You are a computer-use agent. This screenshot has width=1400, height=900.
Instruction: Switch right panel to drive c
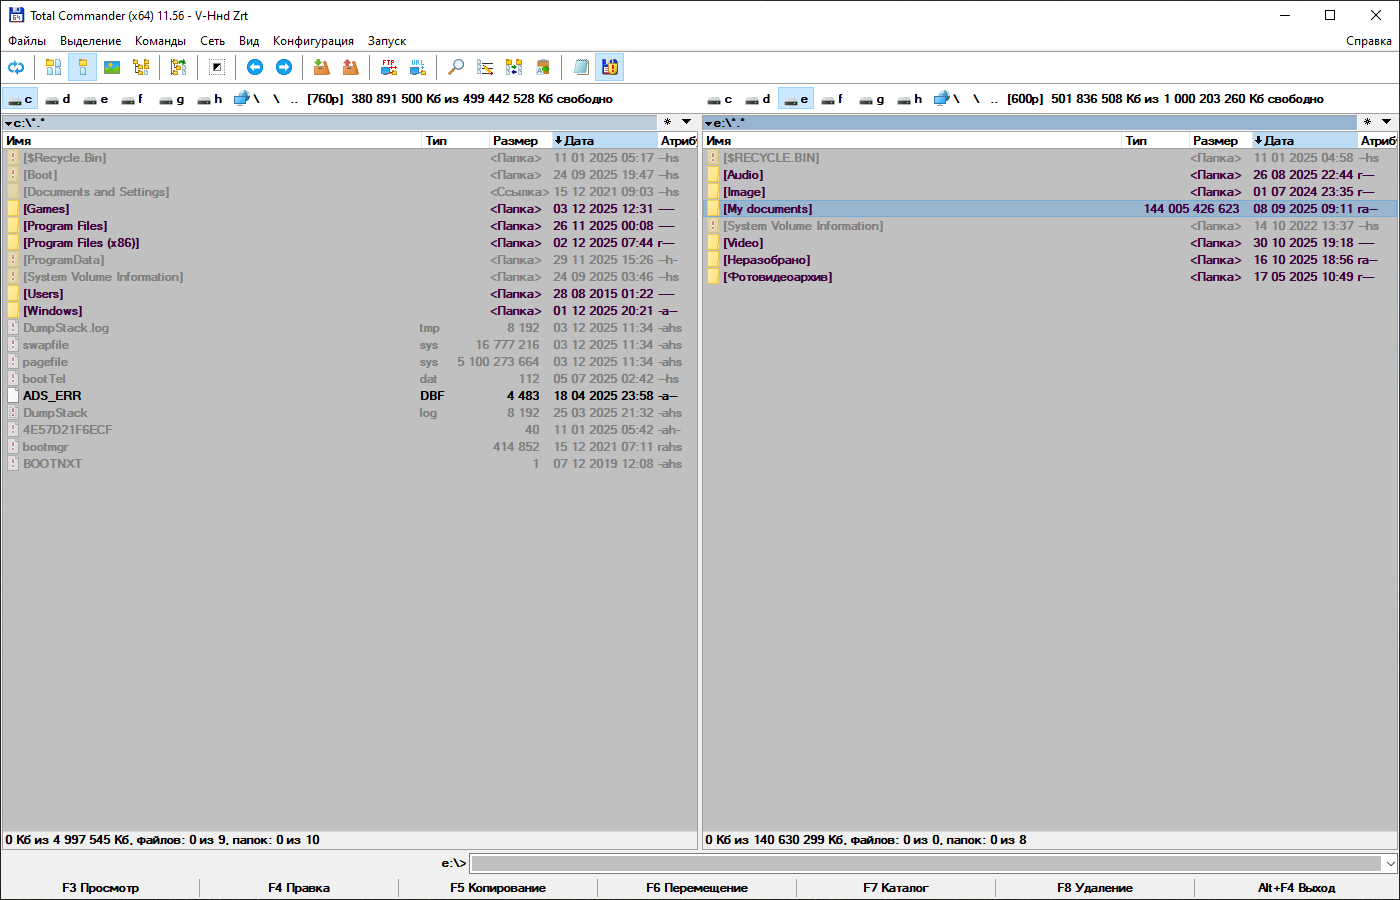tap(720, 99)
